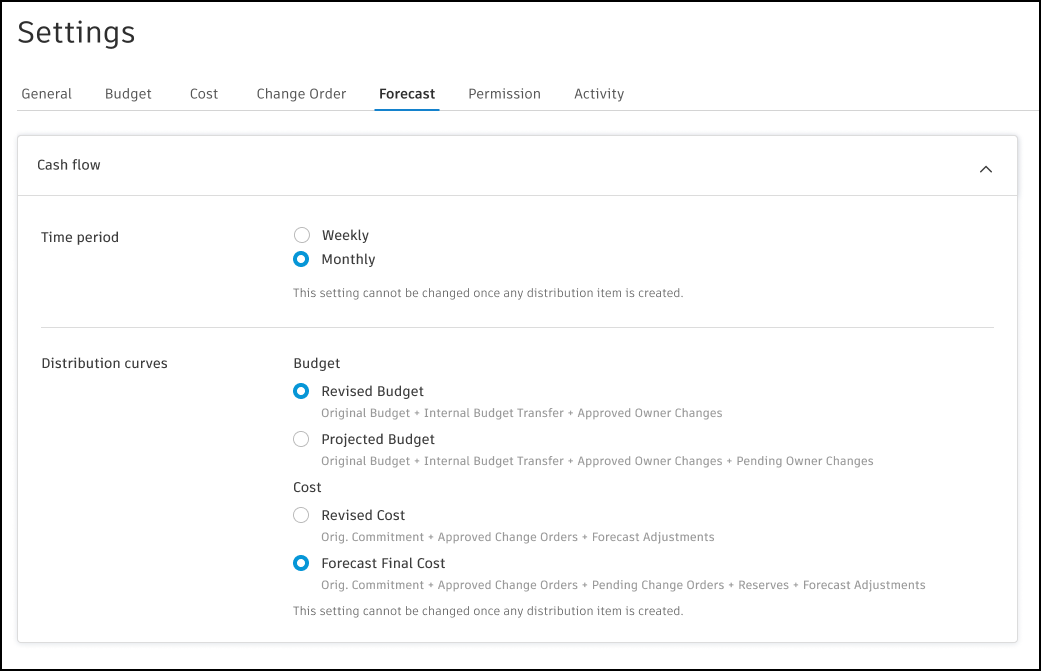Collapse the Cash flow section chevron
Screen dimensions: 1041x671
[x=986, y=169]
